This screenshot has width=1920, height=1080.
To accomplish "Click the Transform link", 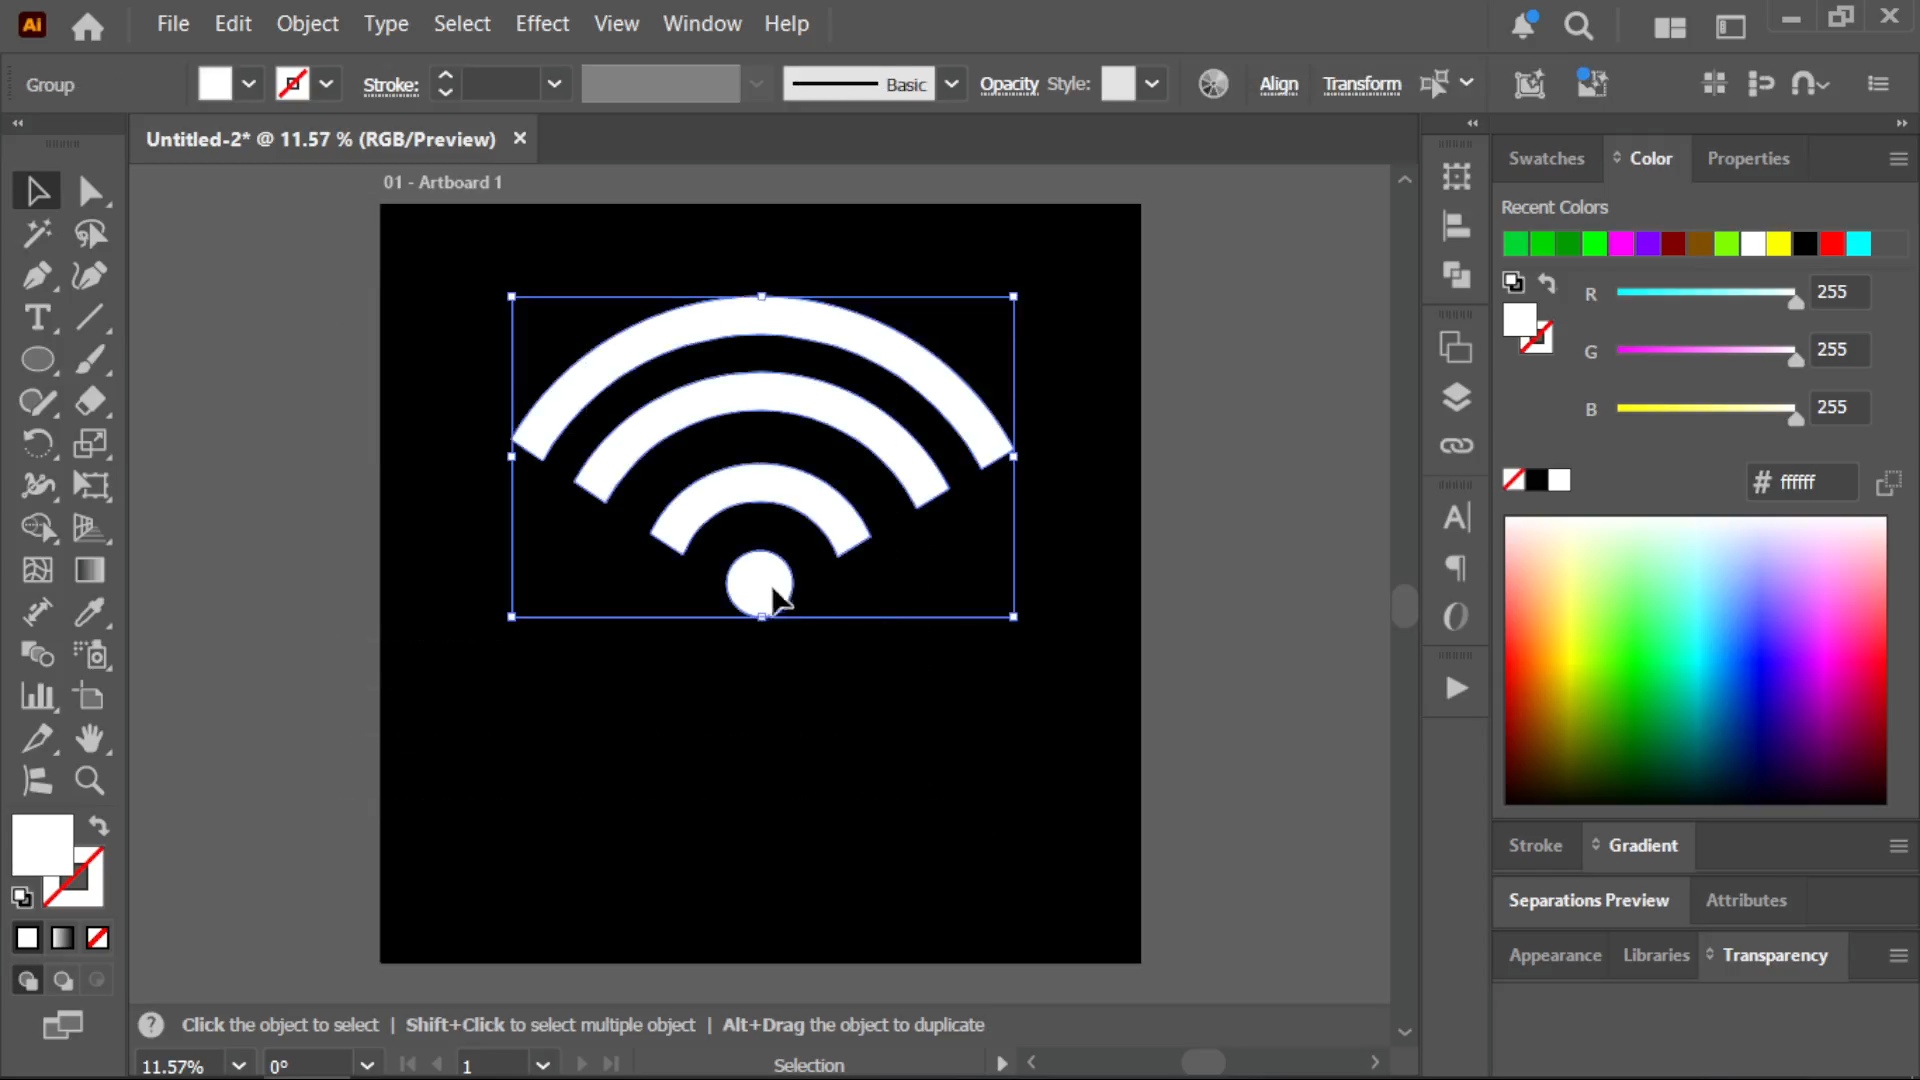I will 1362,85.
